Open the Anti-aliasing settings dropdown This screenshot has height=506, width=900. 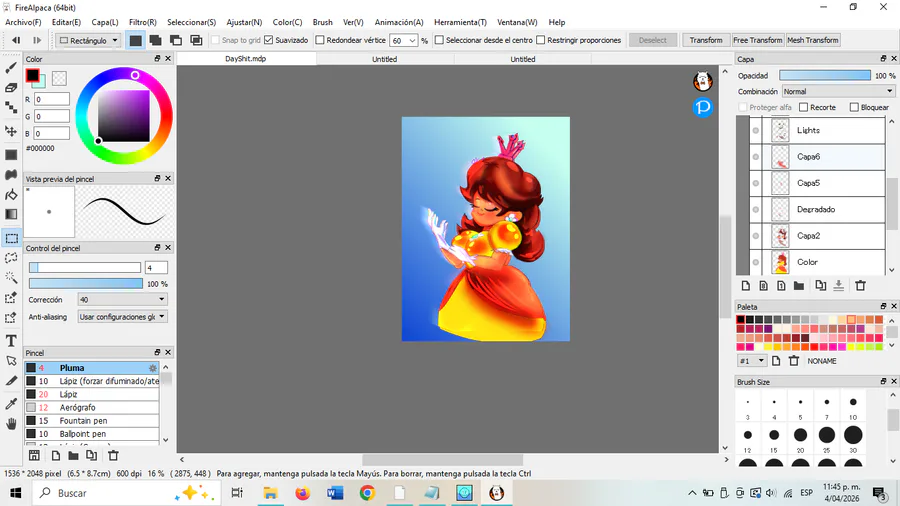(x=122, y=317)
